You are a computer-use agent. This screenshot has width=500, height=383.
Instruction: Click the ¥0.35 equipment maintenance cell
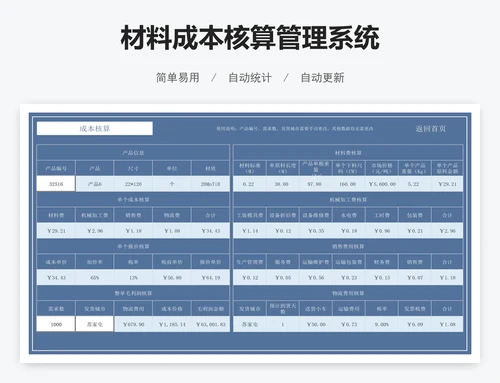click(x=316, y=231)
